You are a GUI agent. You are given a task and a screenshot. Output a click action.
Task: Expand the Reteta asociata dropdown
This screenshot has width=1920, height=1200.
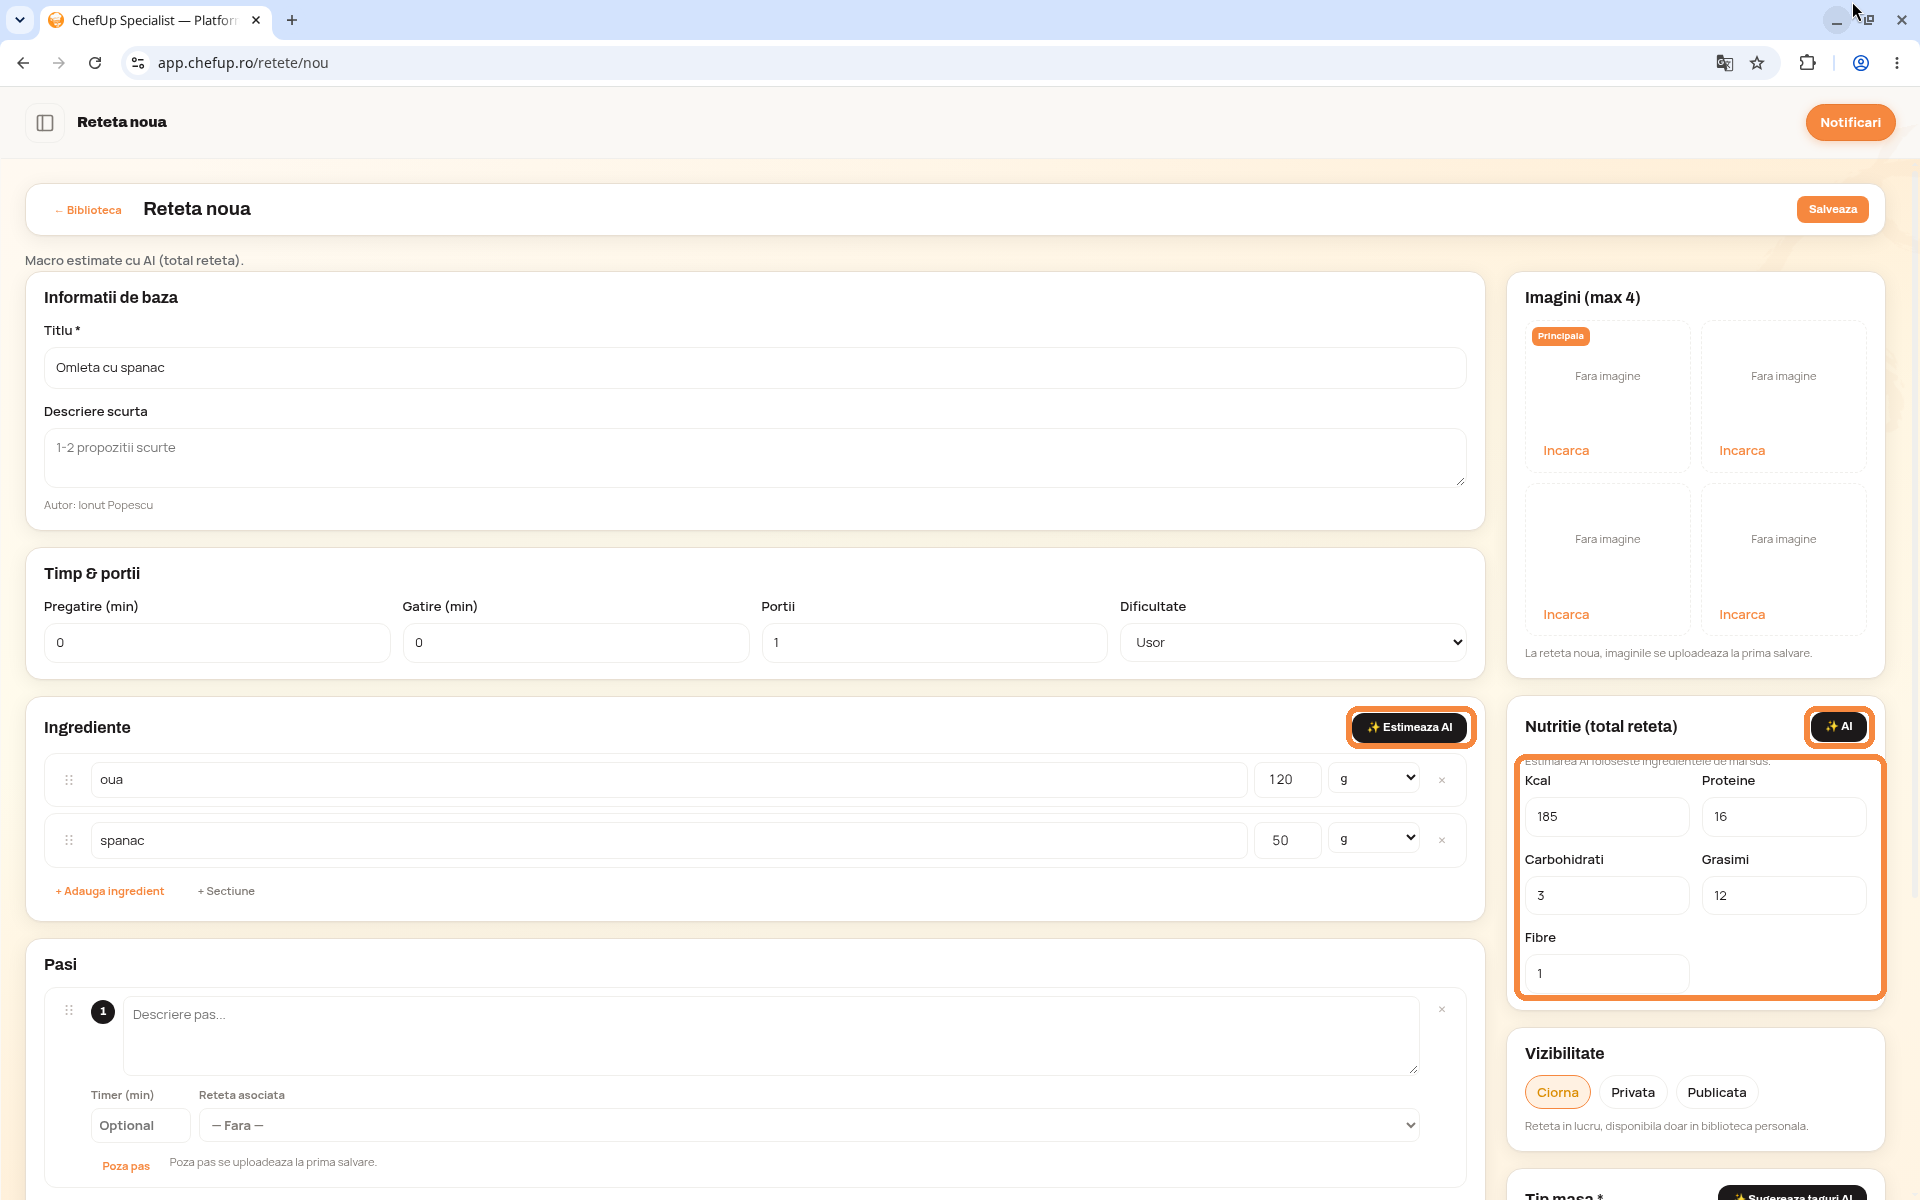[809, 1126]
